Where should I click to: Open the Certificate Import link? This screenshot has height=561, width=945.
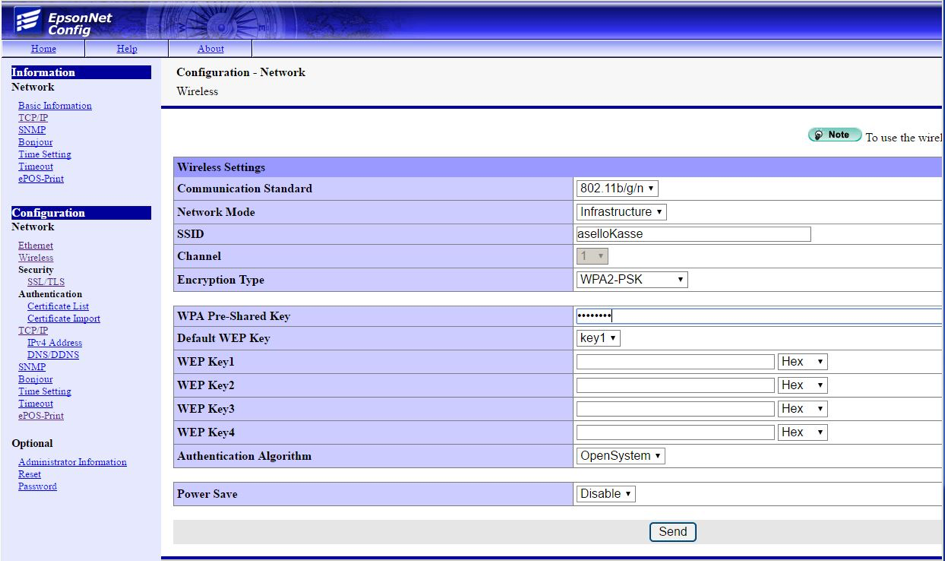63,319
